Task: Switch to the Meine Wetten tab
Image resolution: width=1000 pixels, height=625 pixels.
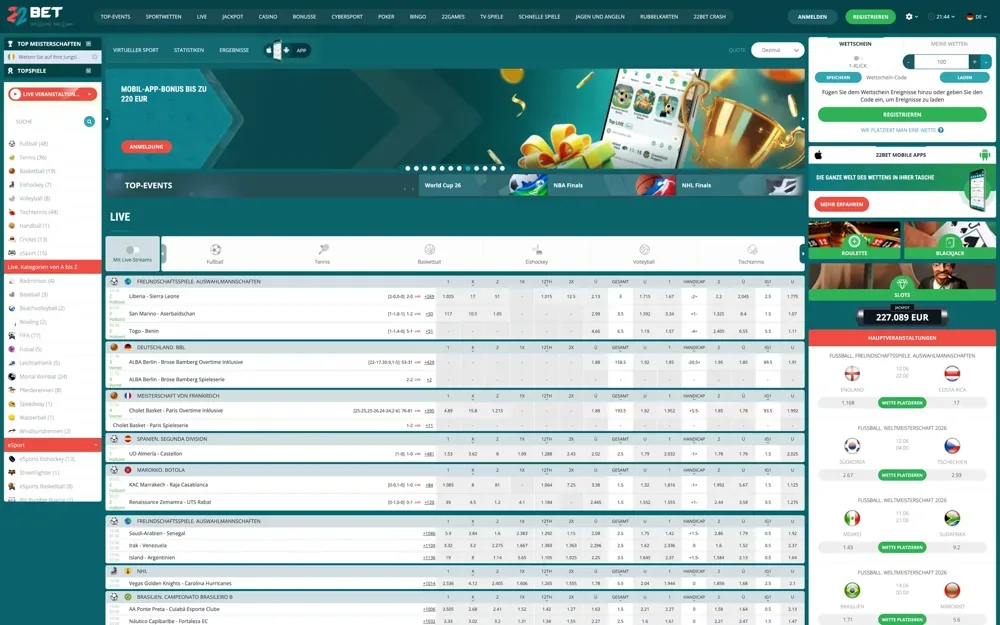Action: [949, 43]
